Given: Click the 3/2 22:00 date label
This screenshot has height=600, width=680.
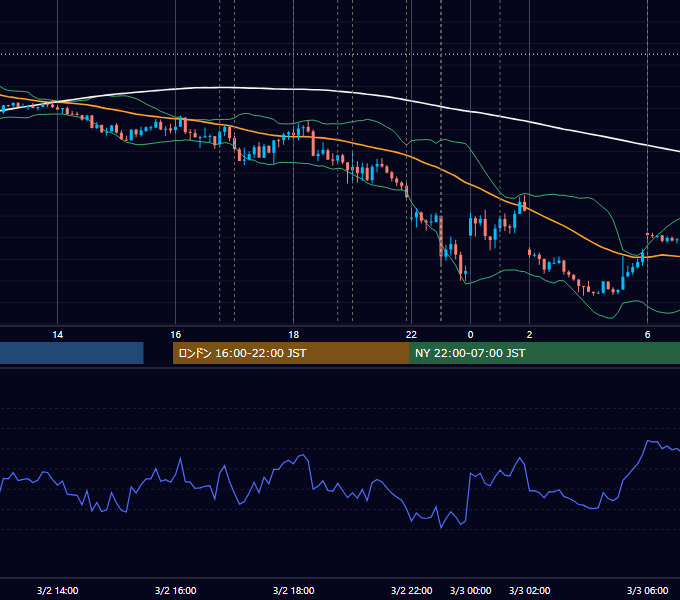Looking at the screenshot, I should pos(411,590).
